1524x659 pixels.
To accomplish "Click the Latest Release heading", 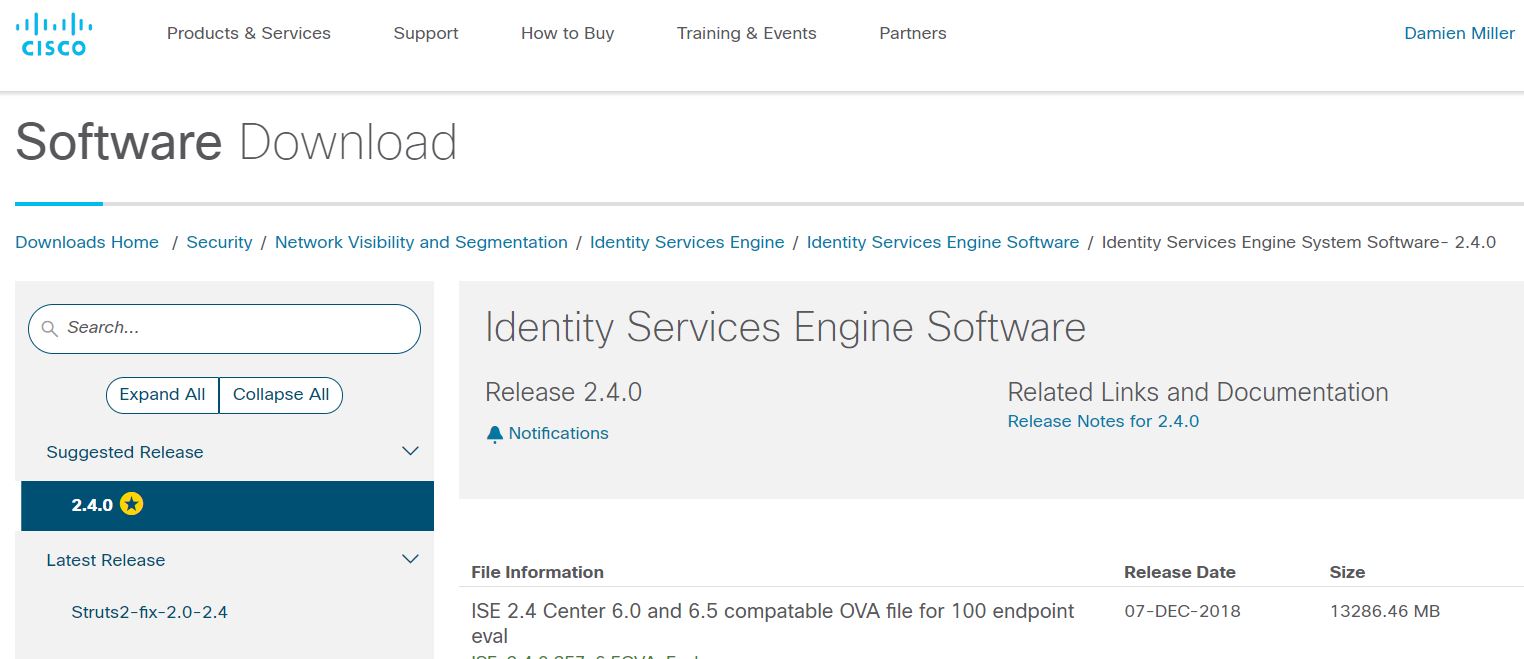I will tap(106, 560).
